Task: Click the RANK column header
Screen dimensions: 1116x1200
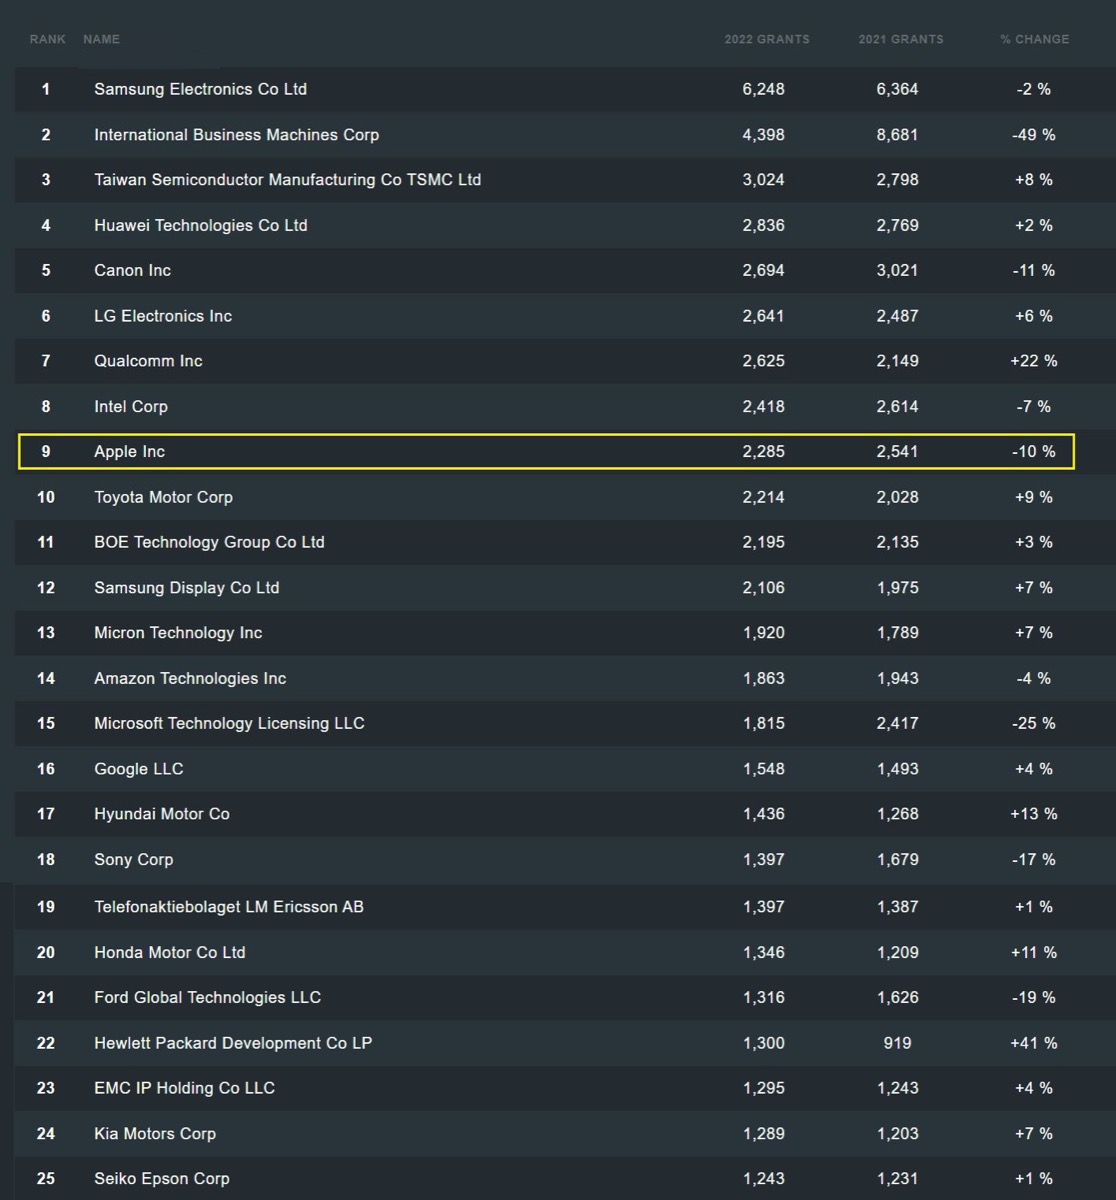Action: click(x=48, y=39)
